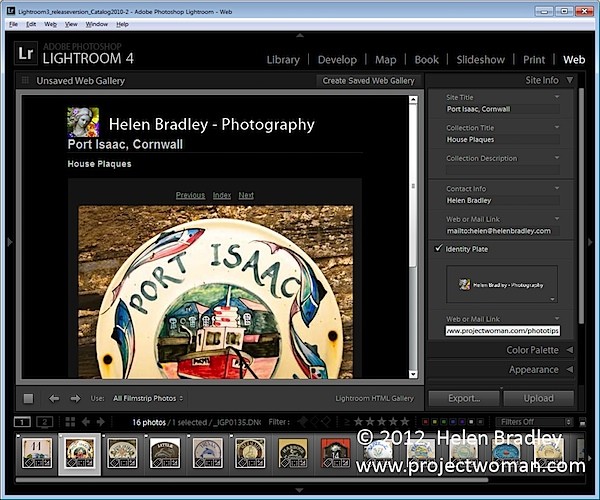Click the filmstrip go back arrow
Screen dimensions: 600x500
[86, 422]
